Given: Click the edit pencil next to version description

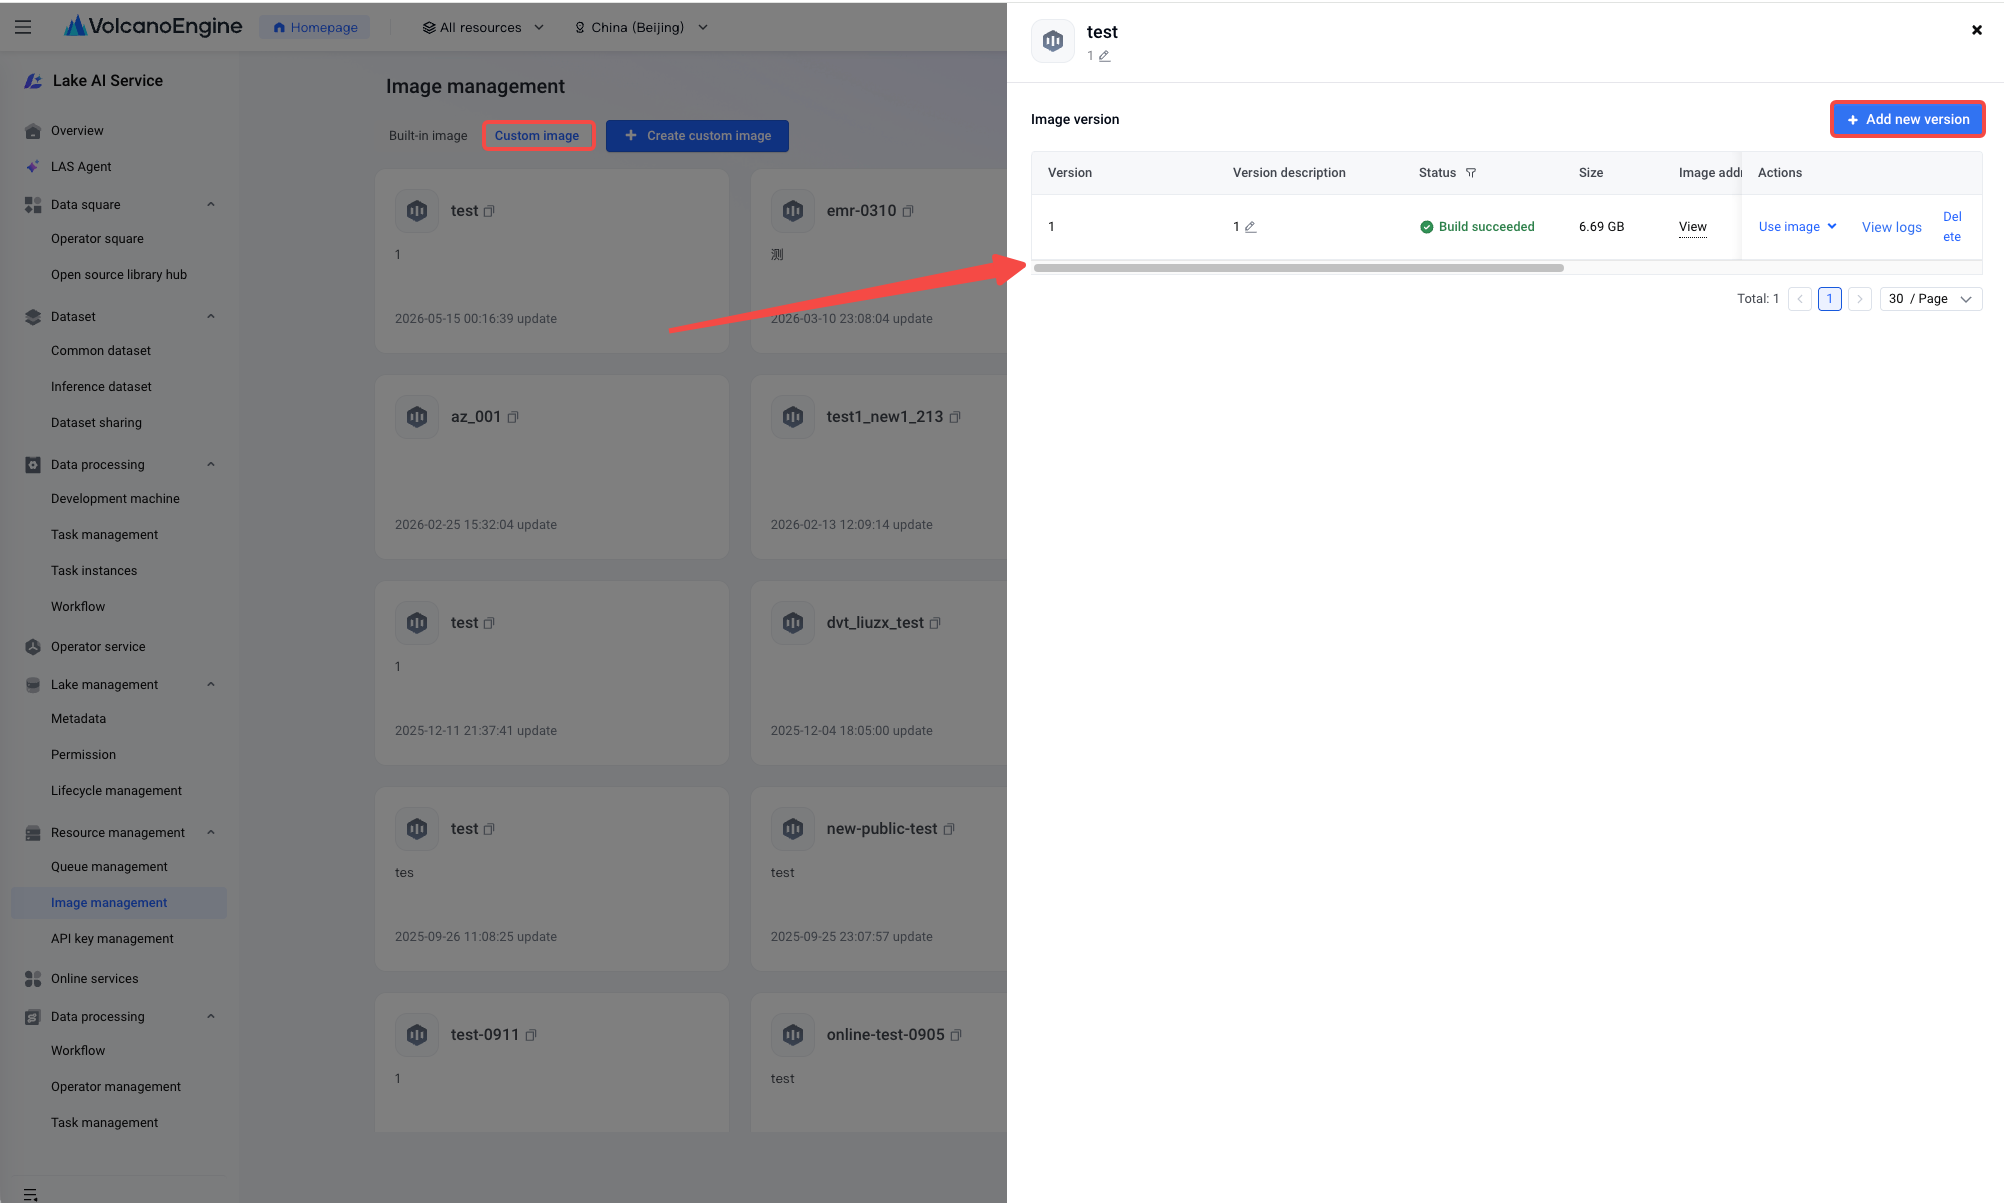Looking at the screenshot, I should 1250,227.
